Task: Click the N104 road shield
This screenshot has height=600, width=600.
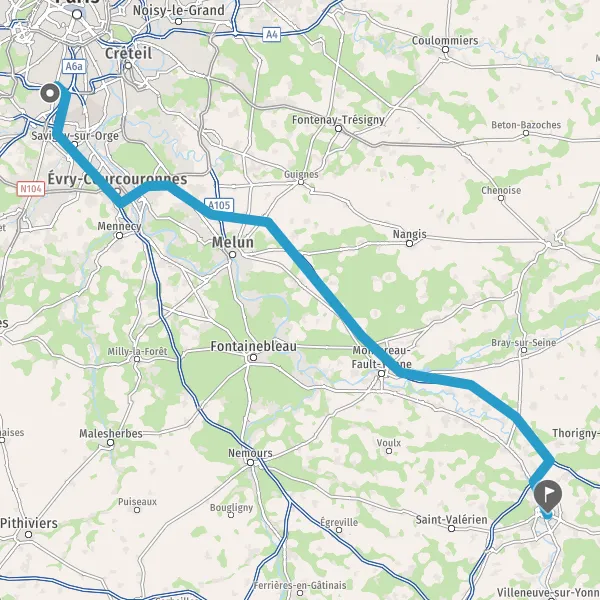Action: [x=31, y=189]
